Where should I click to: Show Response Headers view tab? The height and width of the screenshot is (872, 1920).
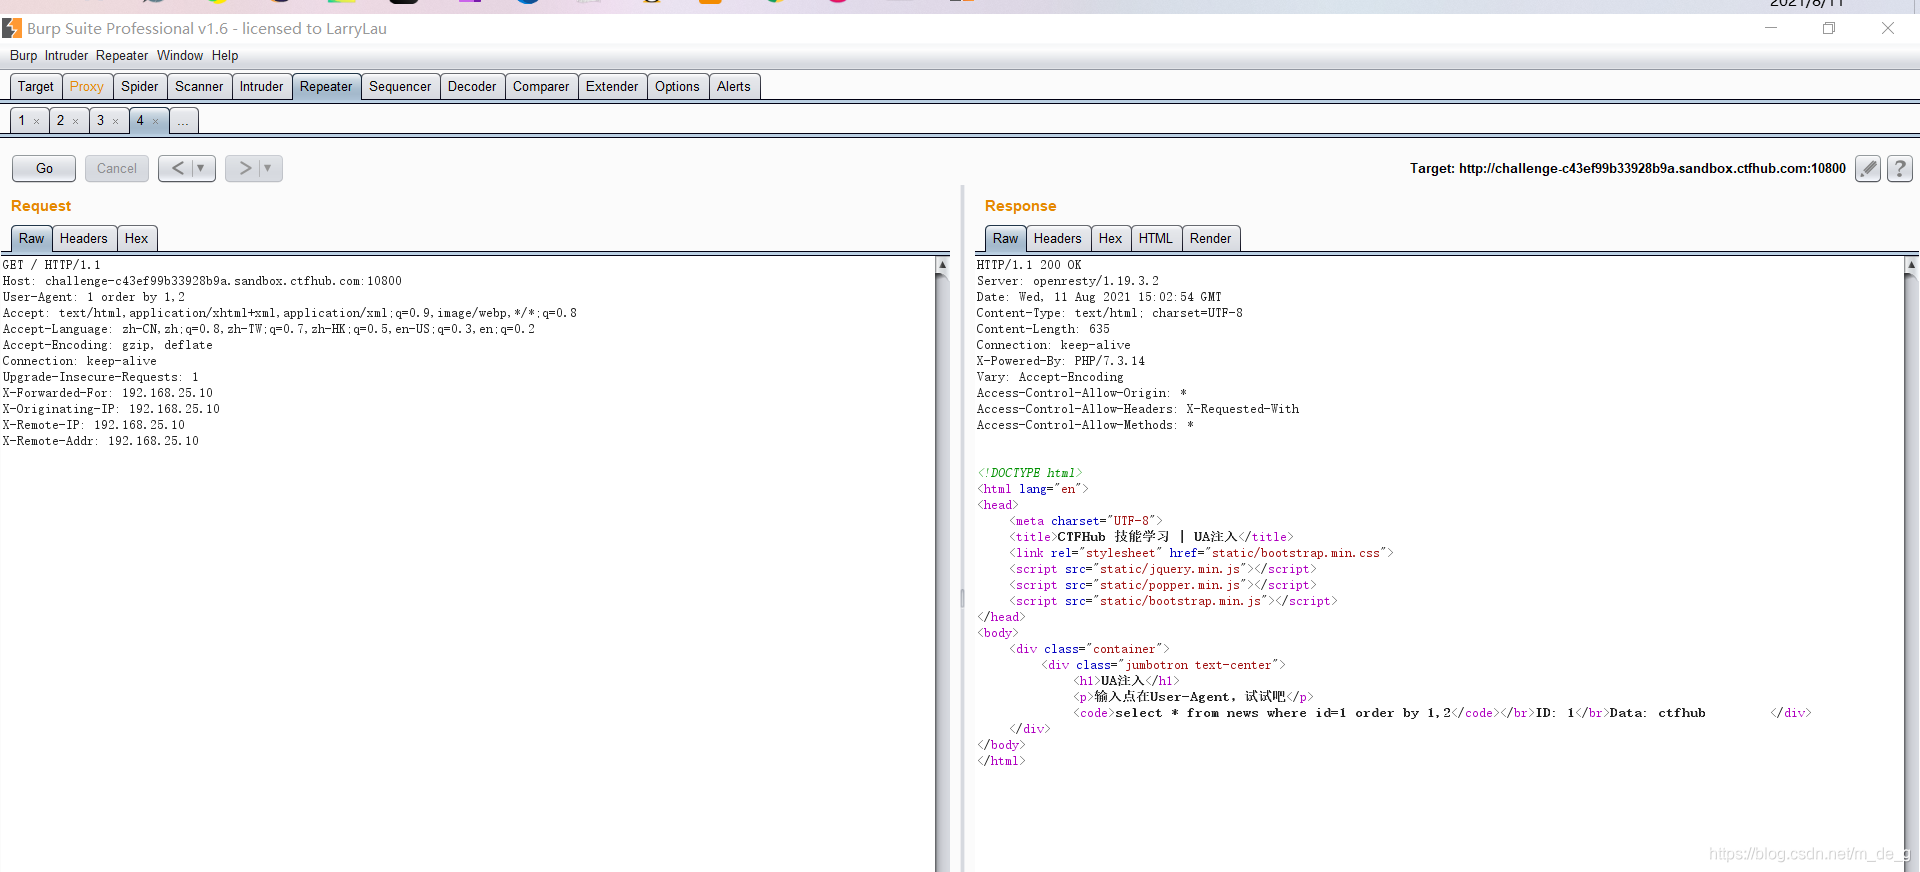(x=1057, y=239)
